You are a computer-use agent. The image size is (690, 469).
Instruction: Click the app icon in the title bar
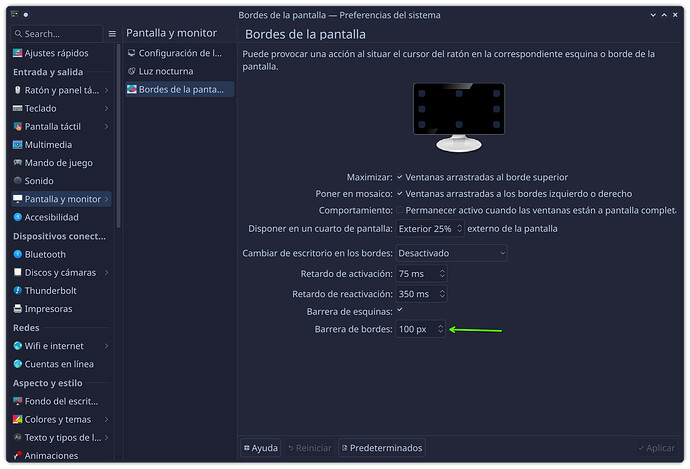coord(15,15)
